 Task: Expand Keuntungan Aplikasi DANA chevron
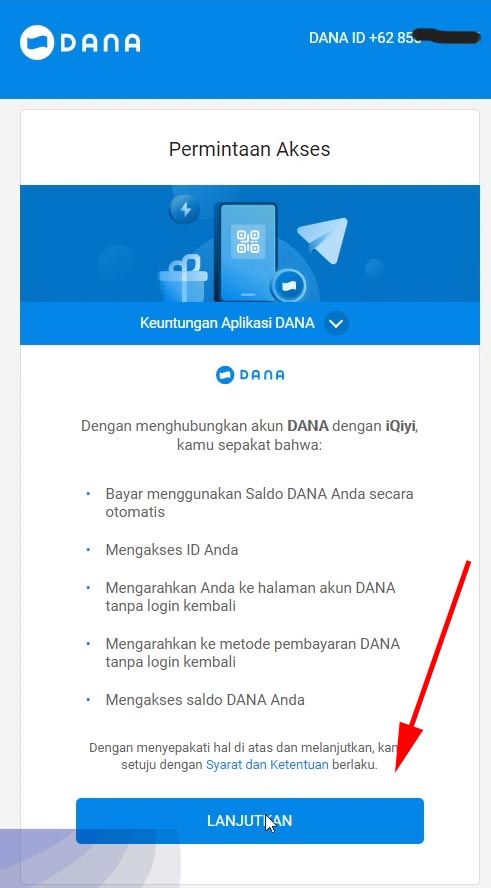pos(336,323)
